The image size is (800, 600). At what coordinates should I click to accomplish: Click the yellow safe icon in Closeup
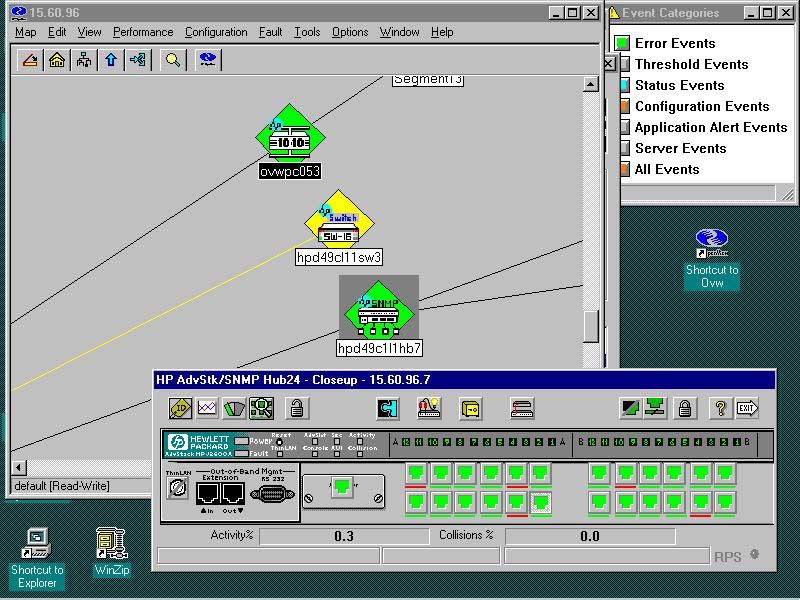470,408
